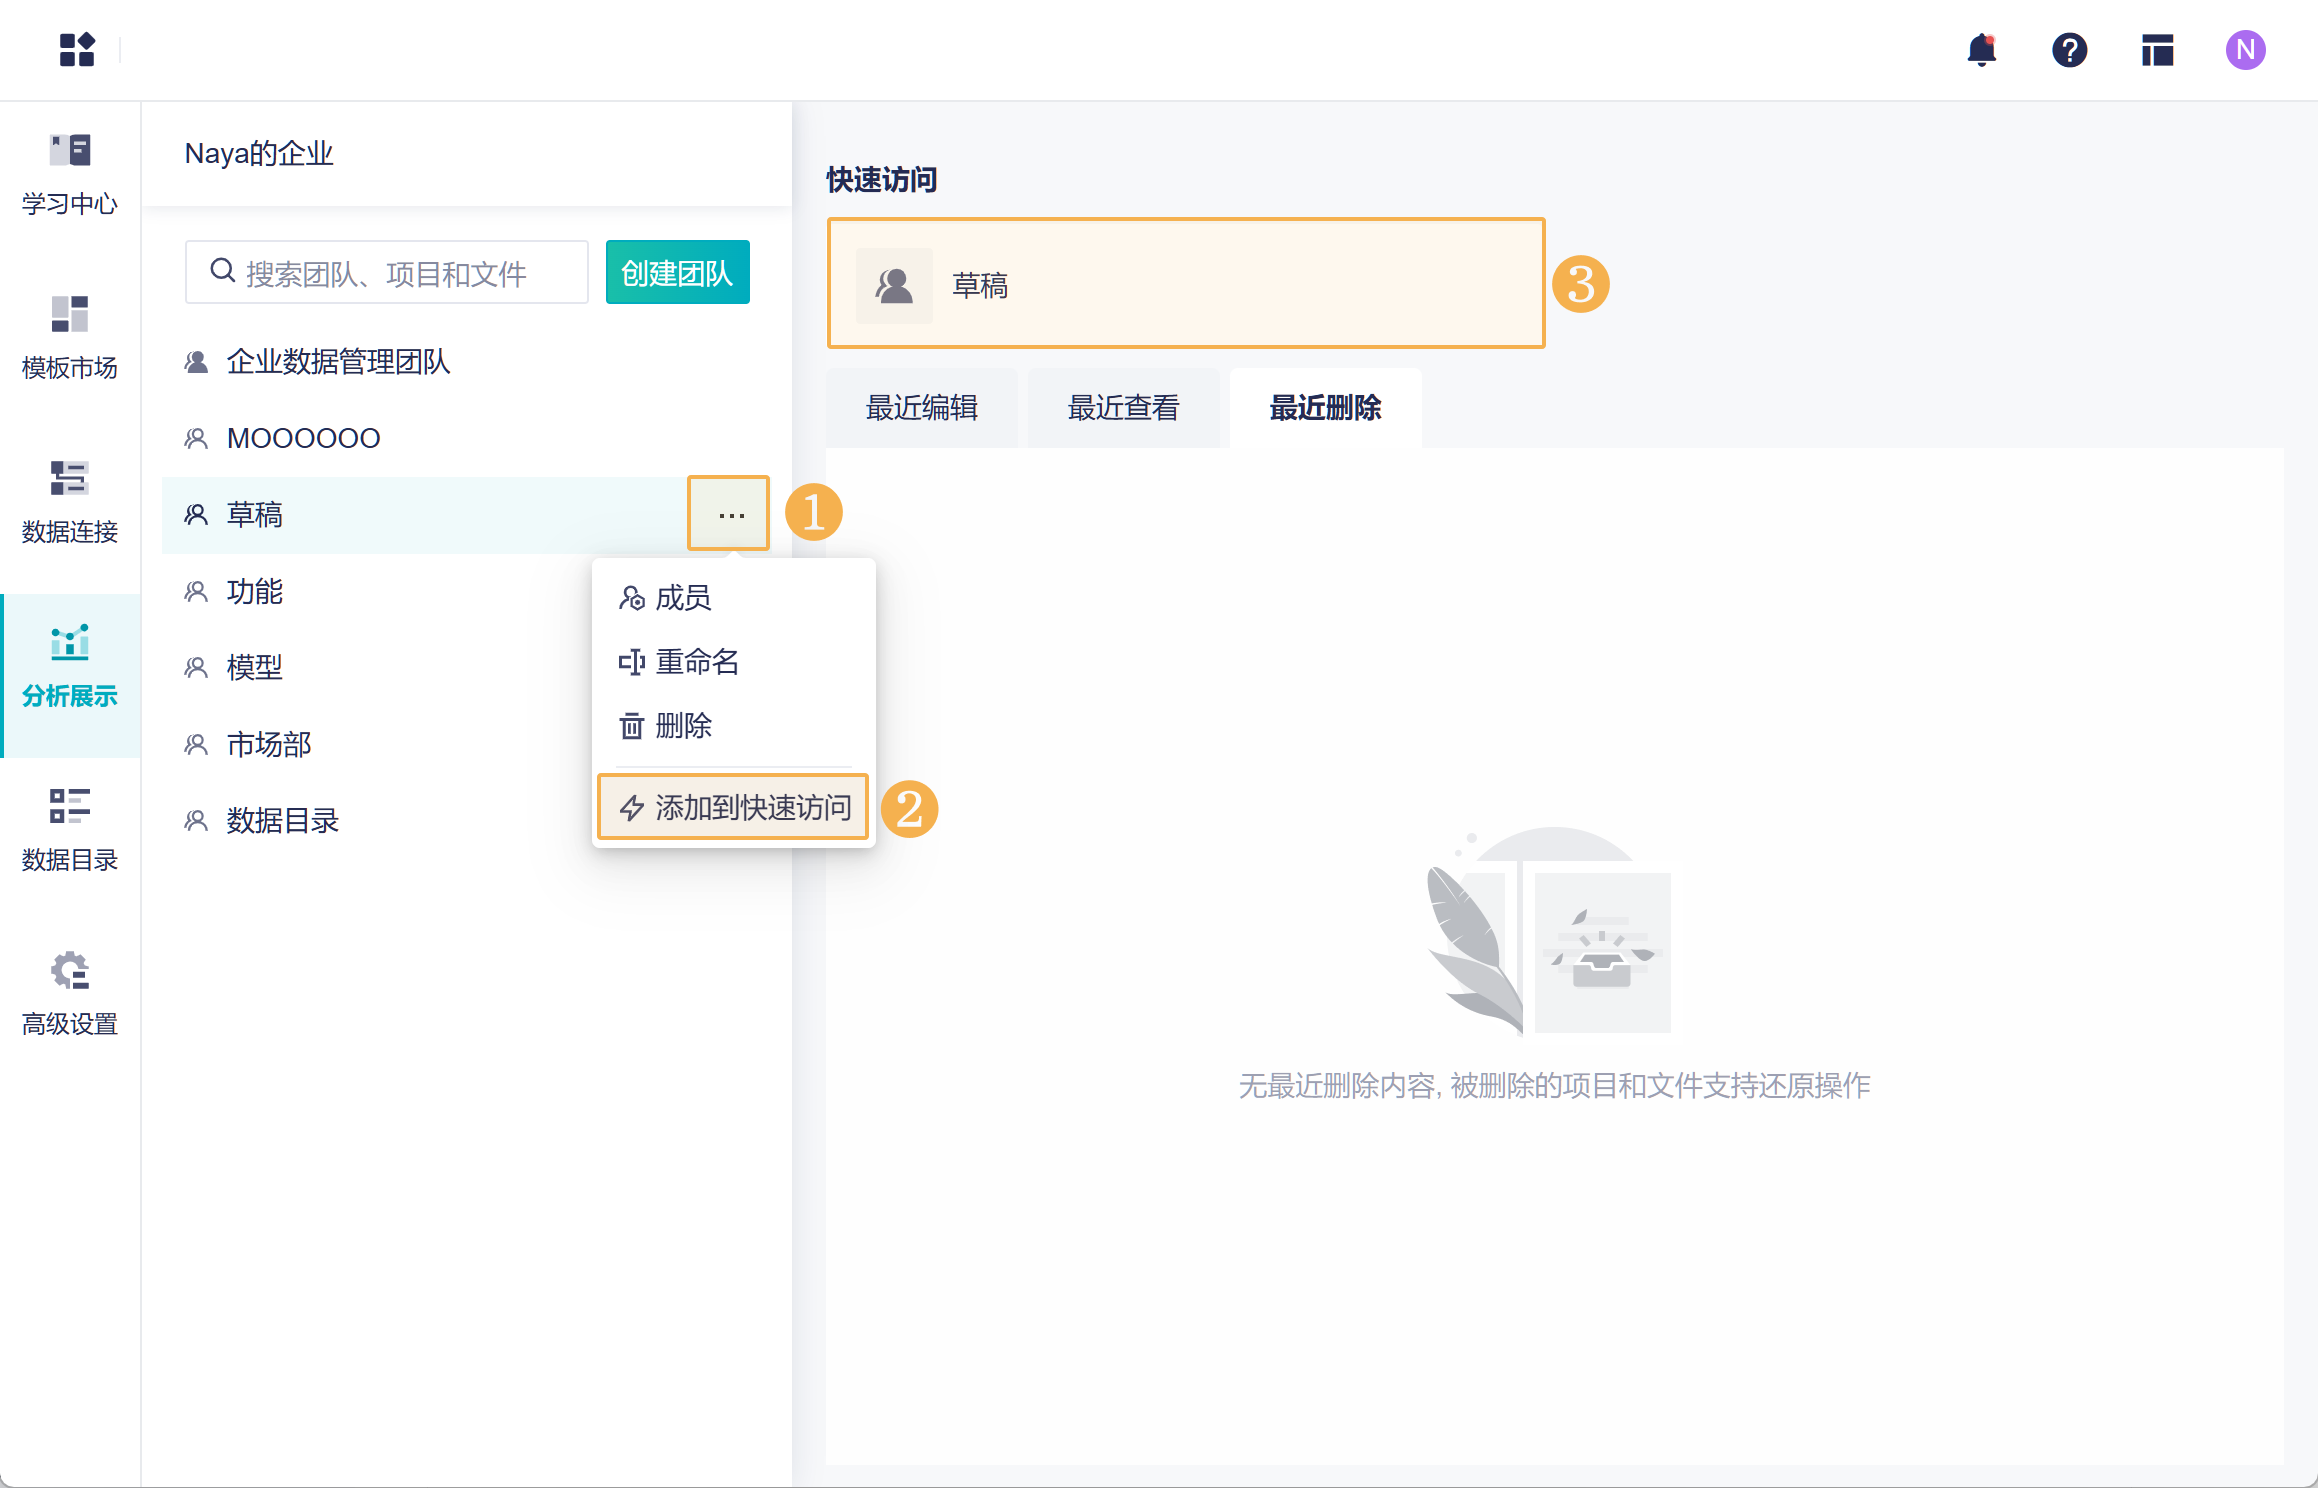Open 高级设置 in sidebar
This screenshot has width=2318, height=1488.
pyautogui.click(x=70, y=995)
